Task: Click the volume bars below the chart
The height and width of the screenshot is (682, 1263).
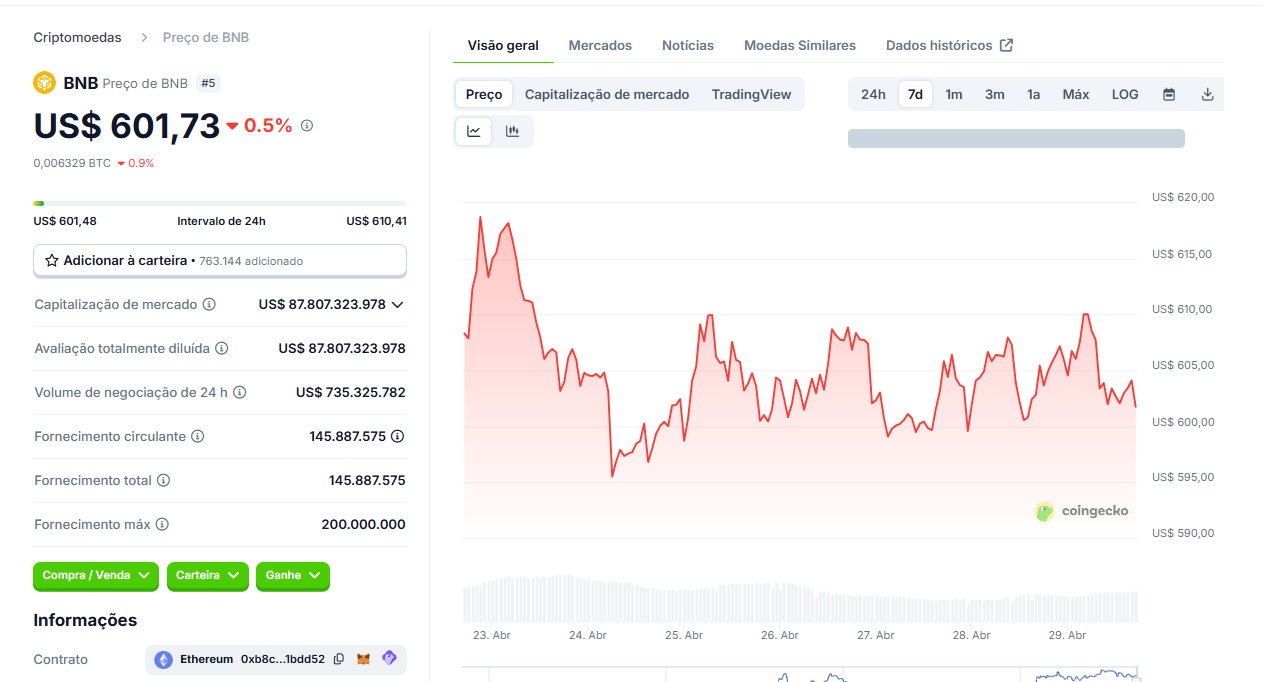Action: tap(800, 598)
